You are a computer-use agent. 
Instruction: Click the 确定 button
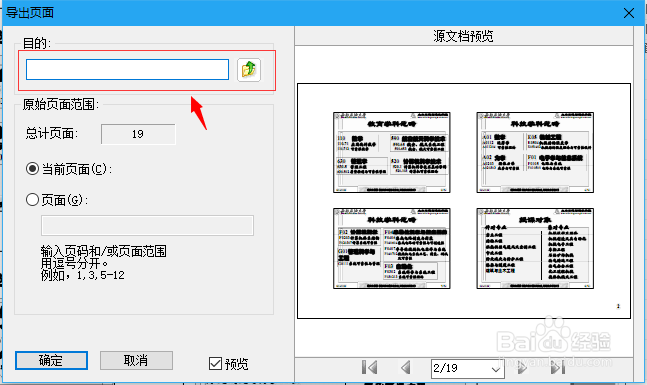point(51,360)
